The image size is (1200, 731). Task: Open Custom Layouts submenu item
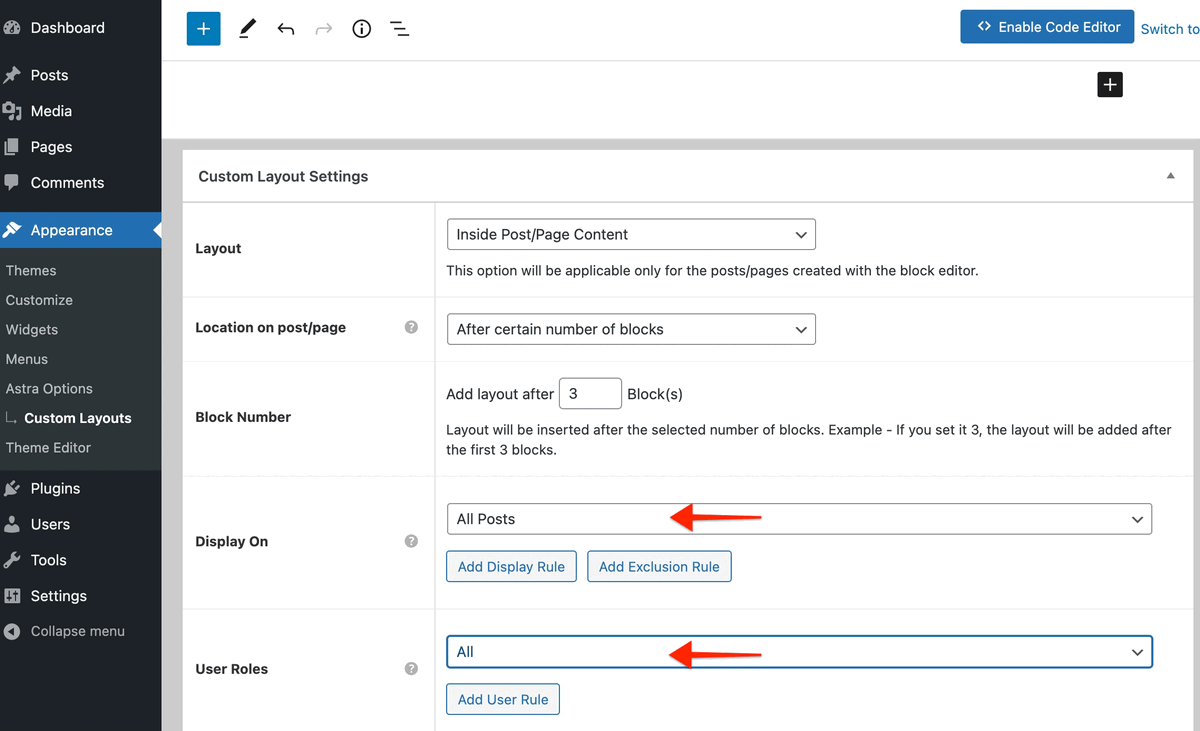(x=78, y=418)
